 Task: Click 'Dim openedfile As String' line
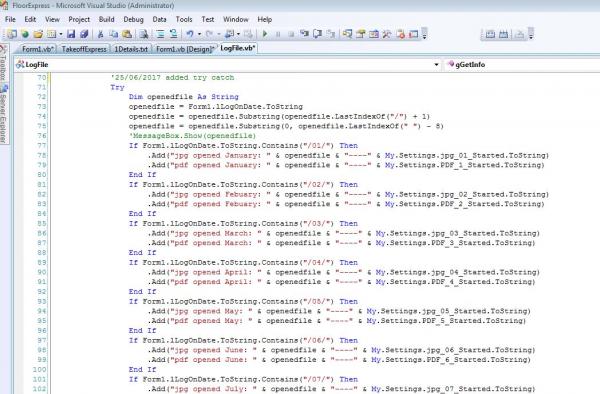184,97
